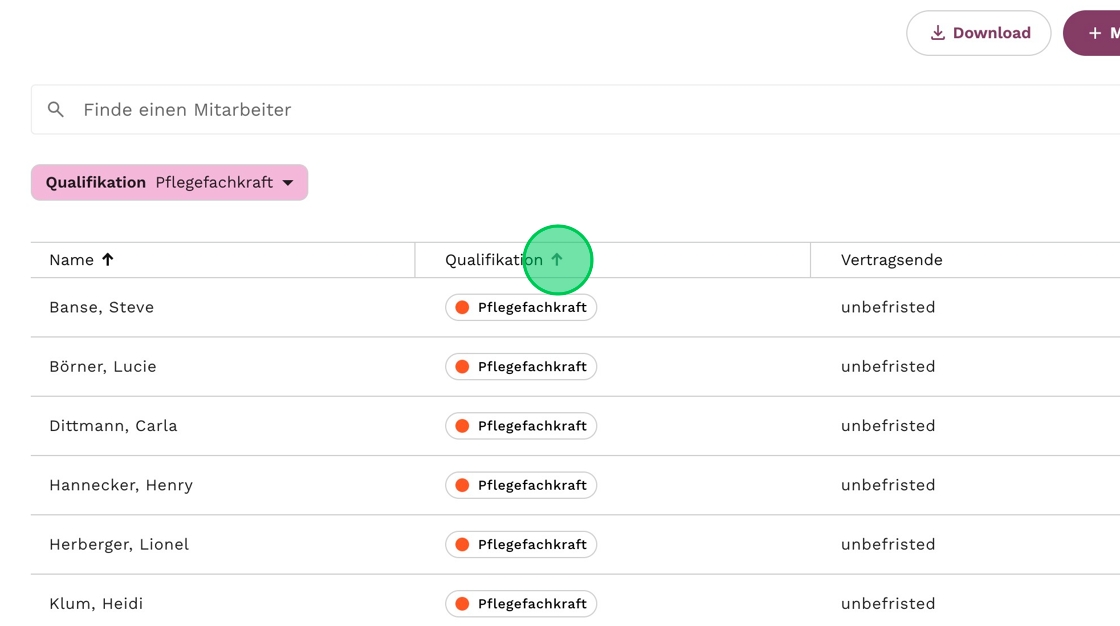This screenshot has height=626, width=1120.
Task: Click the download arrow icon
Action: [x=937, y=33]
